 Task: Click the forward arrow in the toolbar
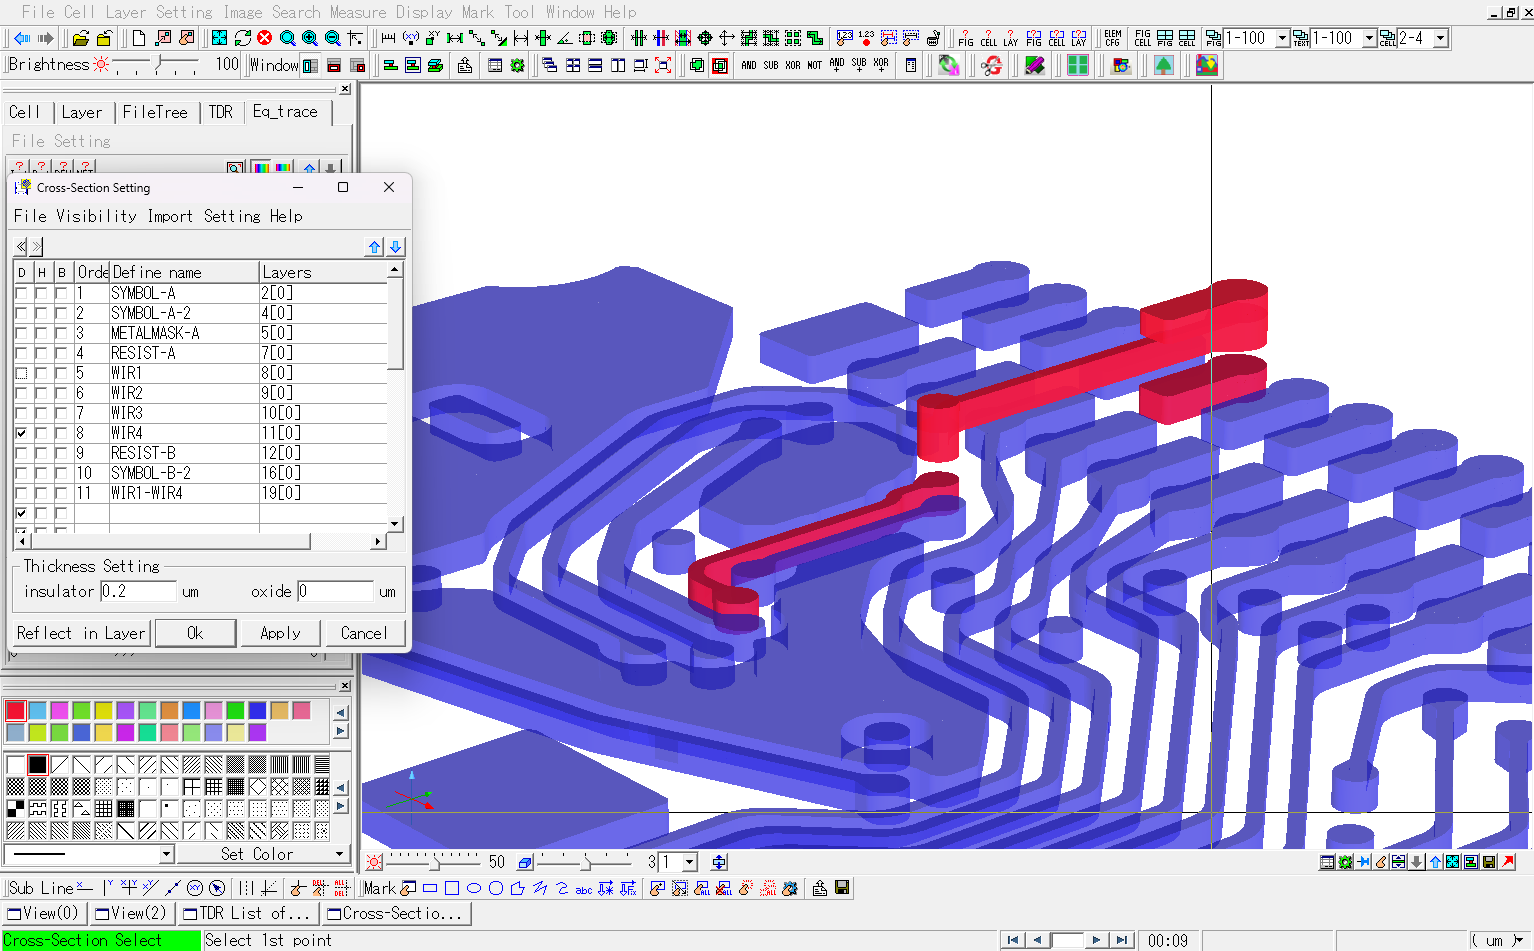point(45,38)
